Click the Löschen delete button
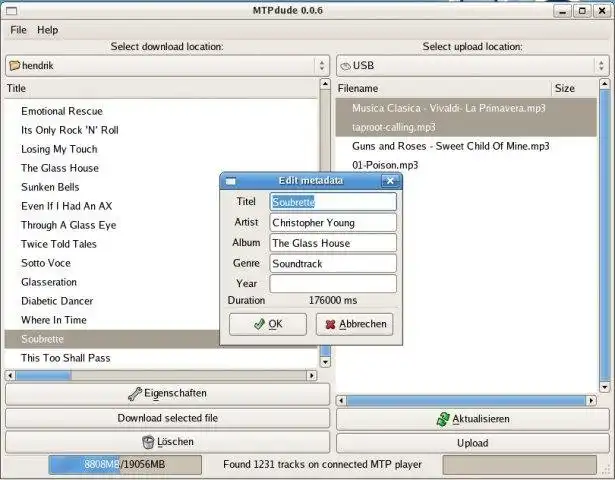Image resolution: width=615 pixels, height=480 pixels. (x=167, y=442)
